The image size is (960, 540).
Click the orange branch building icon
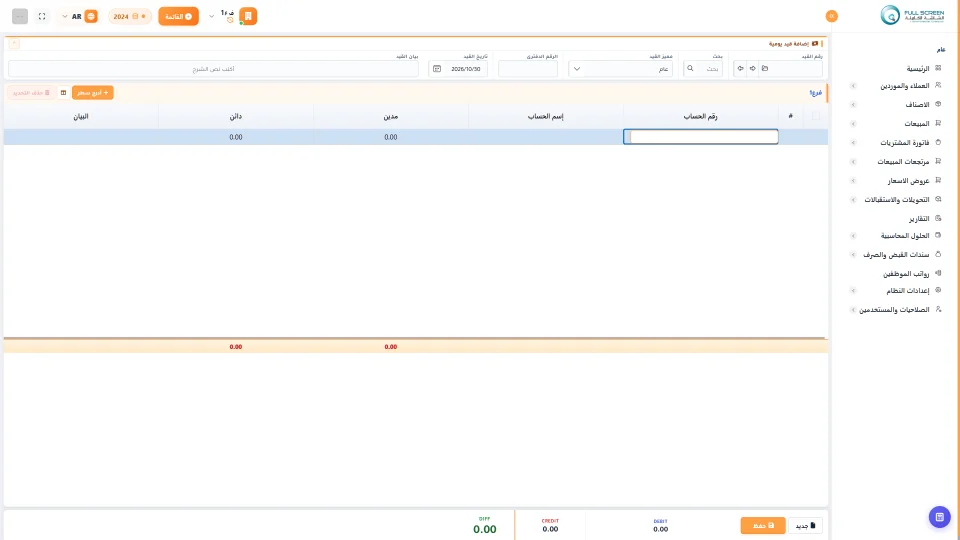click(248, 16)
